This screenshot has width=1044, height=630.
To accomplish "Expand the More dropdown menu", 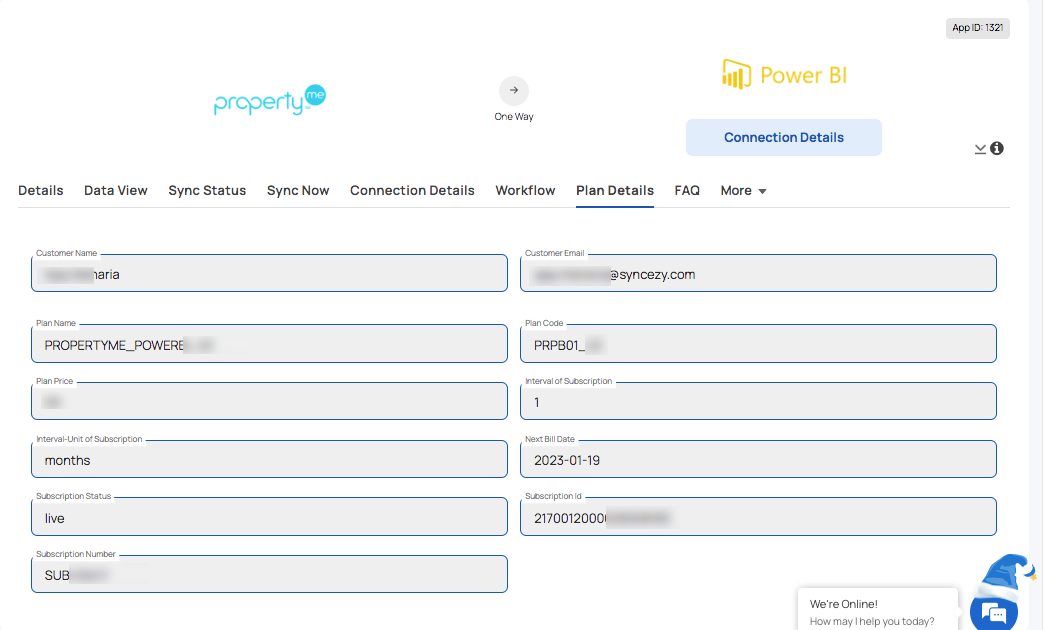I will pyautogui.click(x=743, y=190).
